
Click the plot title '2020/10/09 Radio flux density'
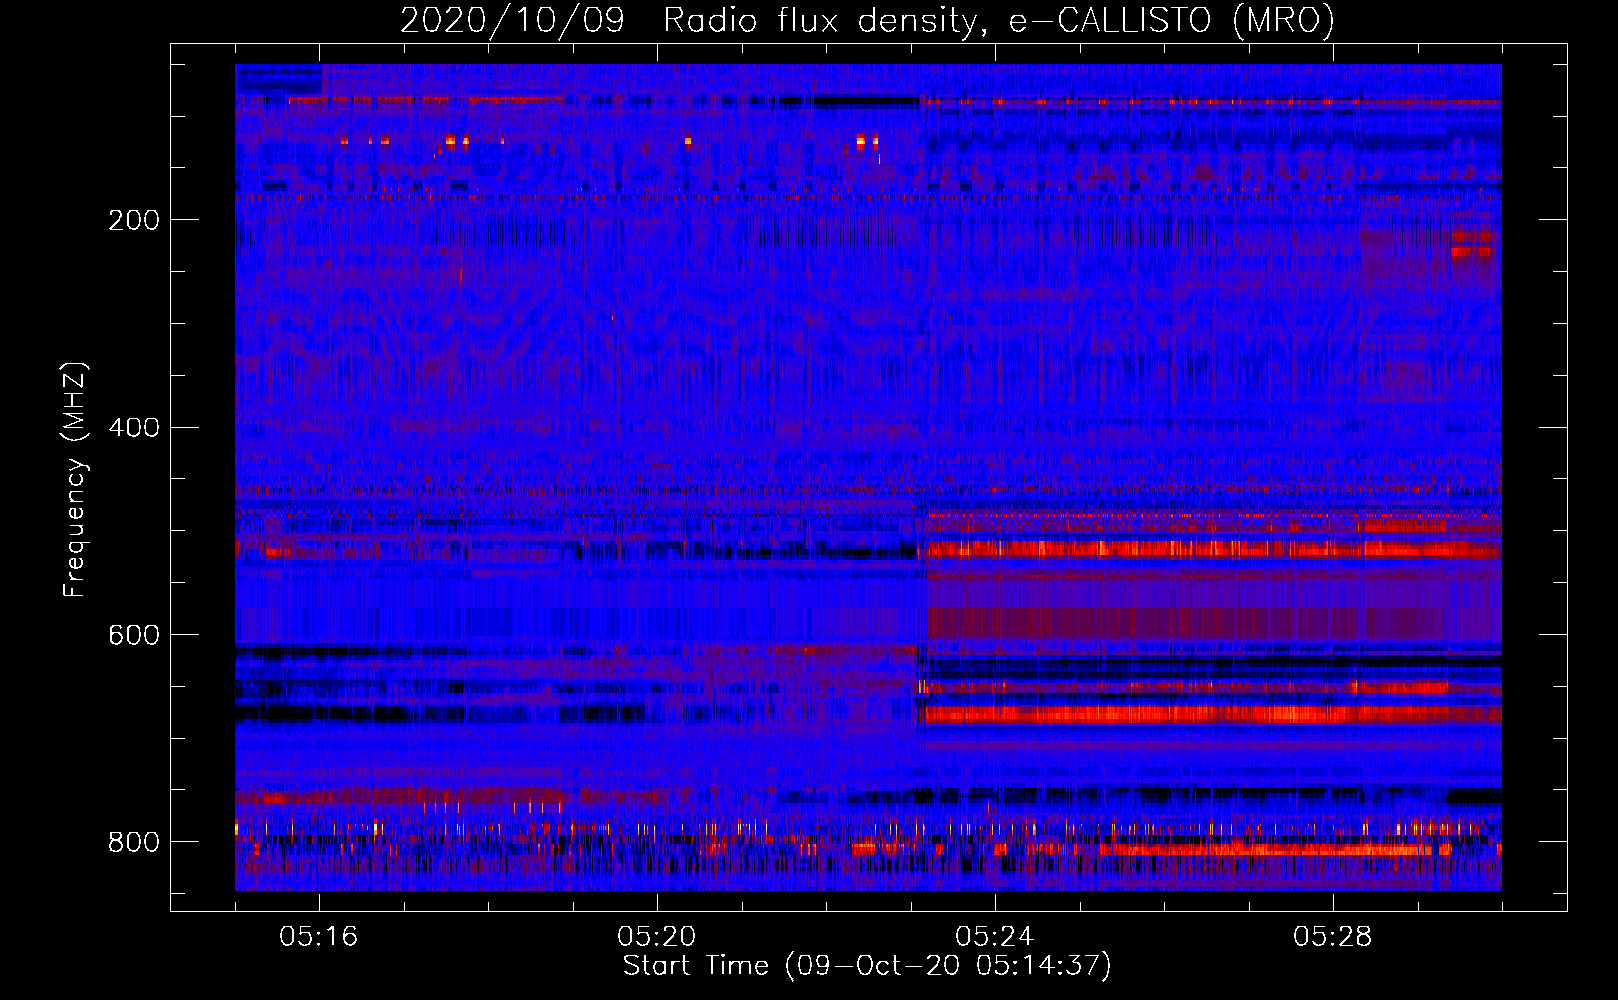point(867,20)
